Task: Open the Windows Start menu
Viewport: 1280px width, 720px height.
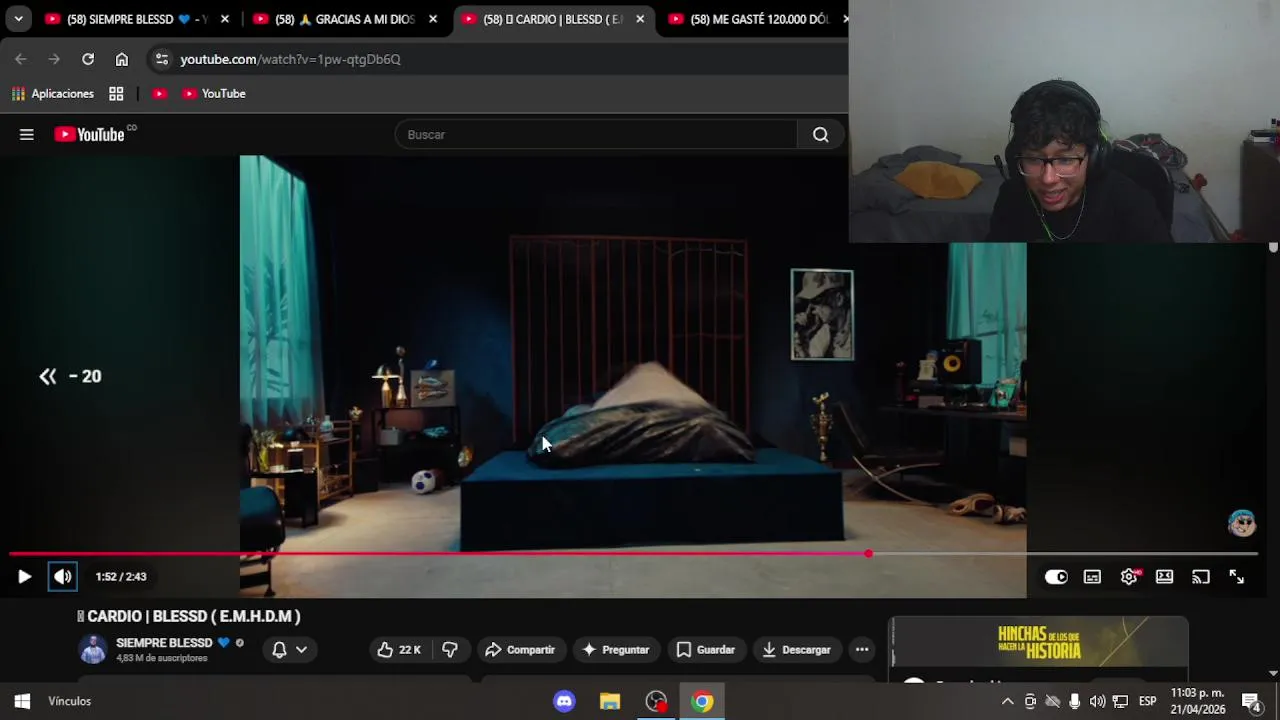Action: click(x=22, y=701)
